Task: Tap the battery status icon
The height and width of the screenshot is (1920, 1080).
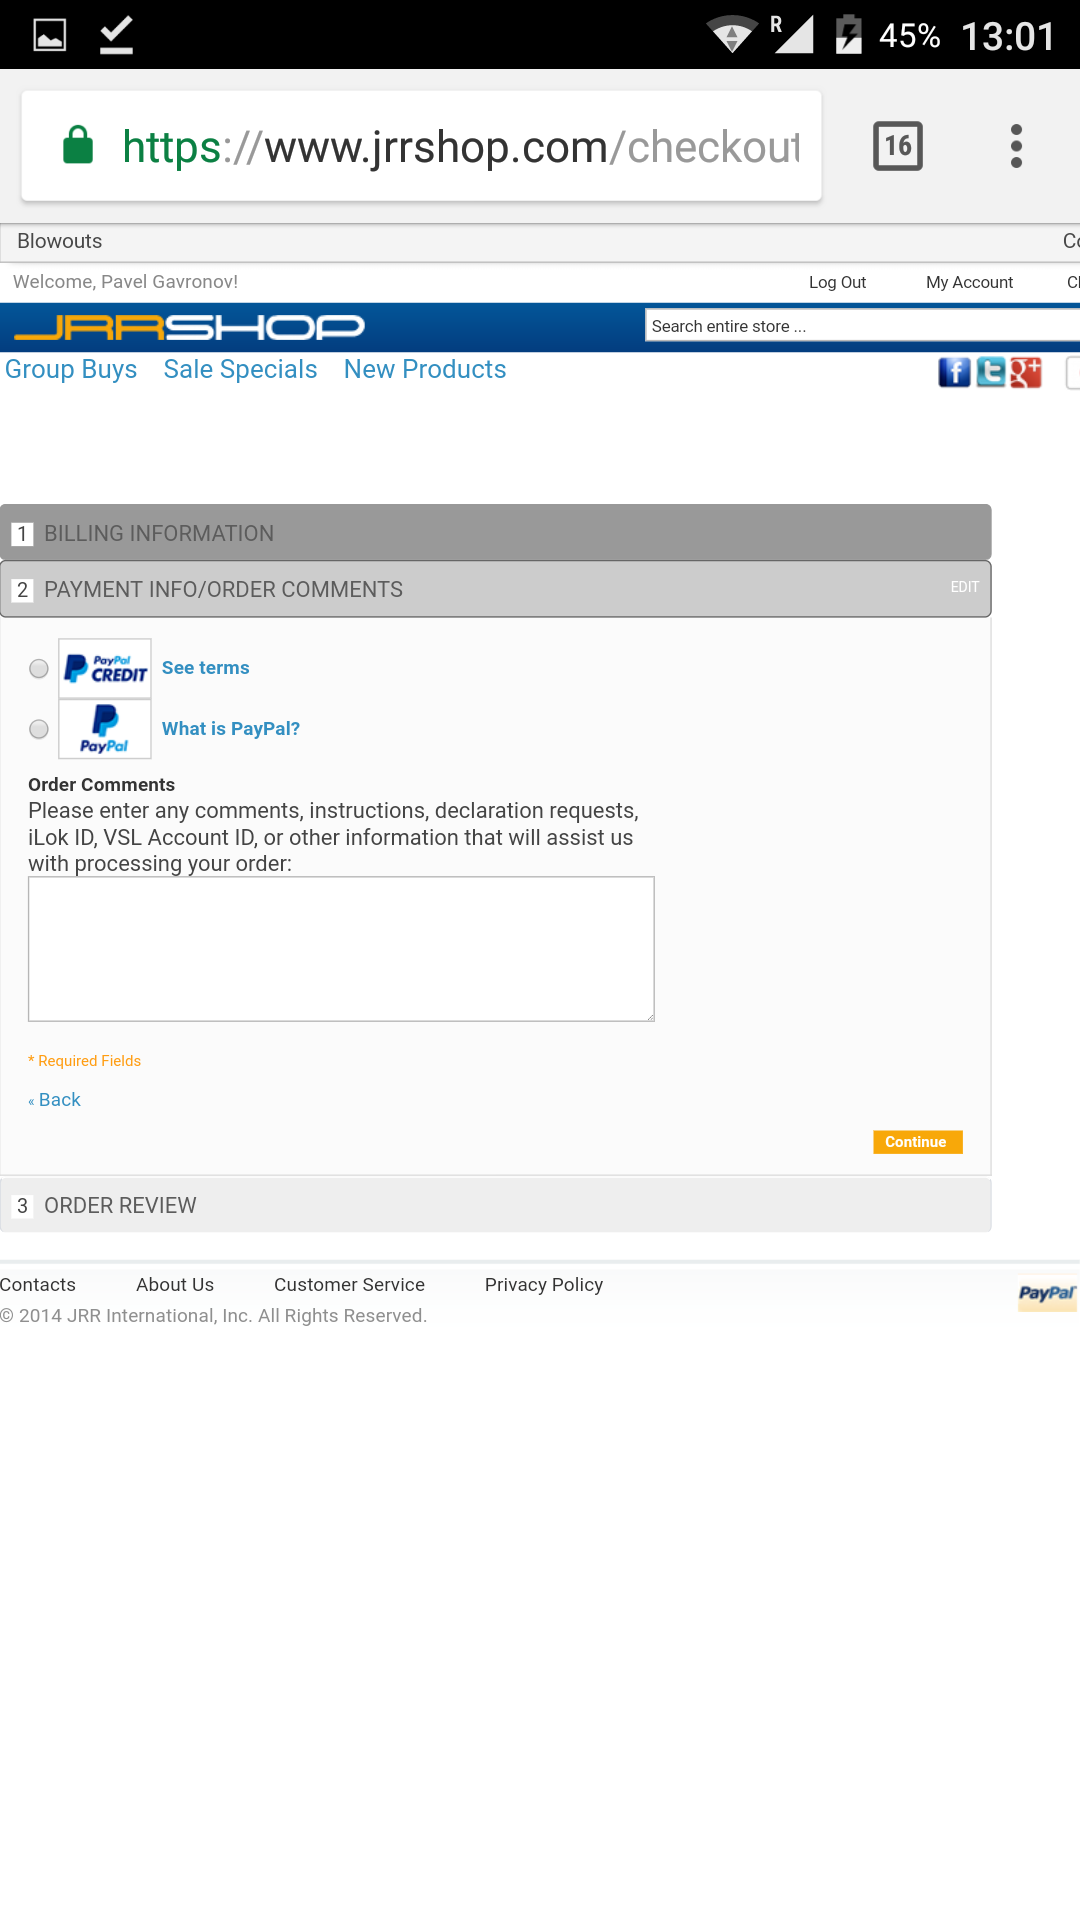Action: point(848,35)
